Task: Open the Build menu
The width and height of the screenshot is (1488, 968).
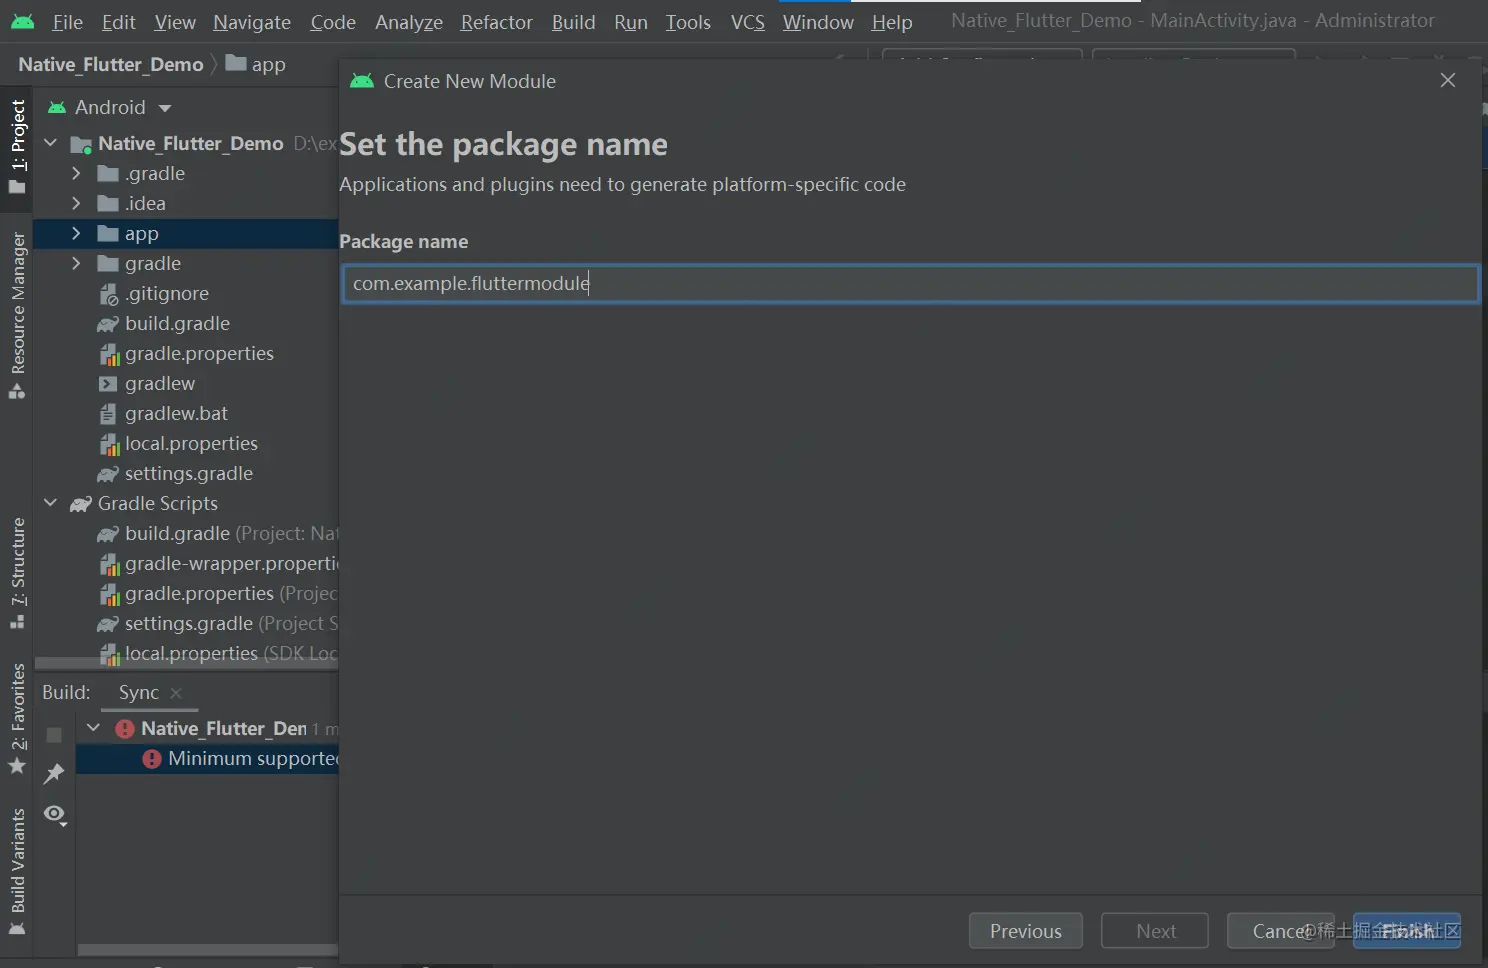Action: [573, 22]
